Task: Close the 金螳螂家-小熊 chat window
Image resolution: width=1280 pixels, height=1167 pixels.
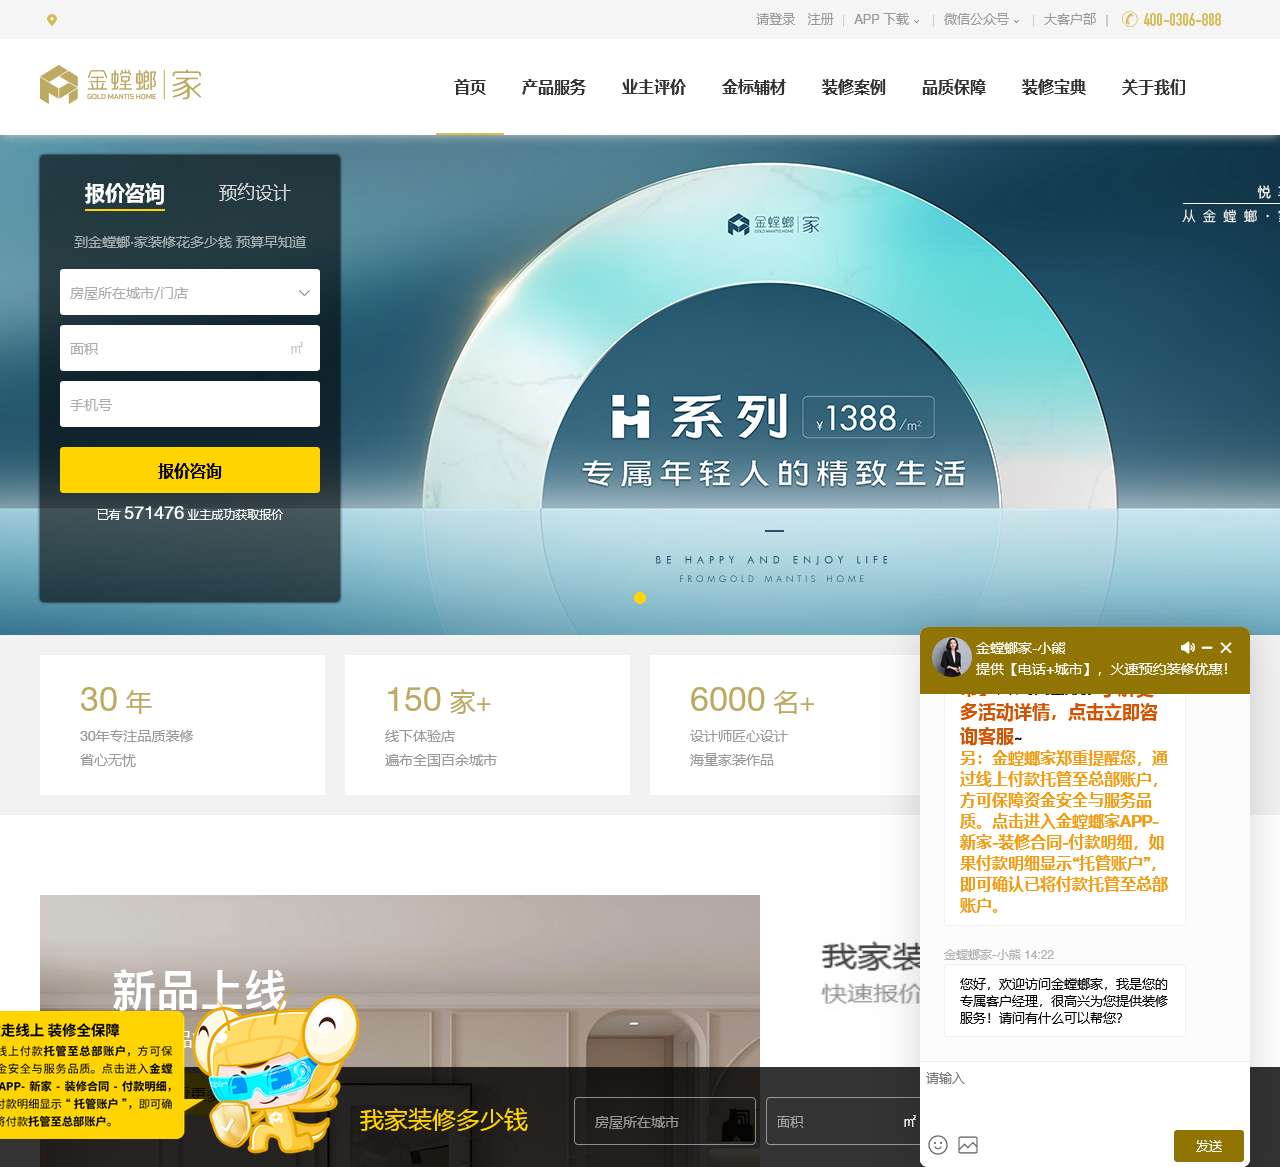Action: [x=1226, y=648]
